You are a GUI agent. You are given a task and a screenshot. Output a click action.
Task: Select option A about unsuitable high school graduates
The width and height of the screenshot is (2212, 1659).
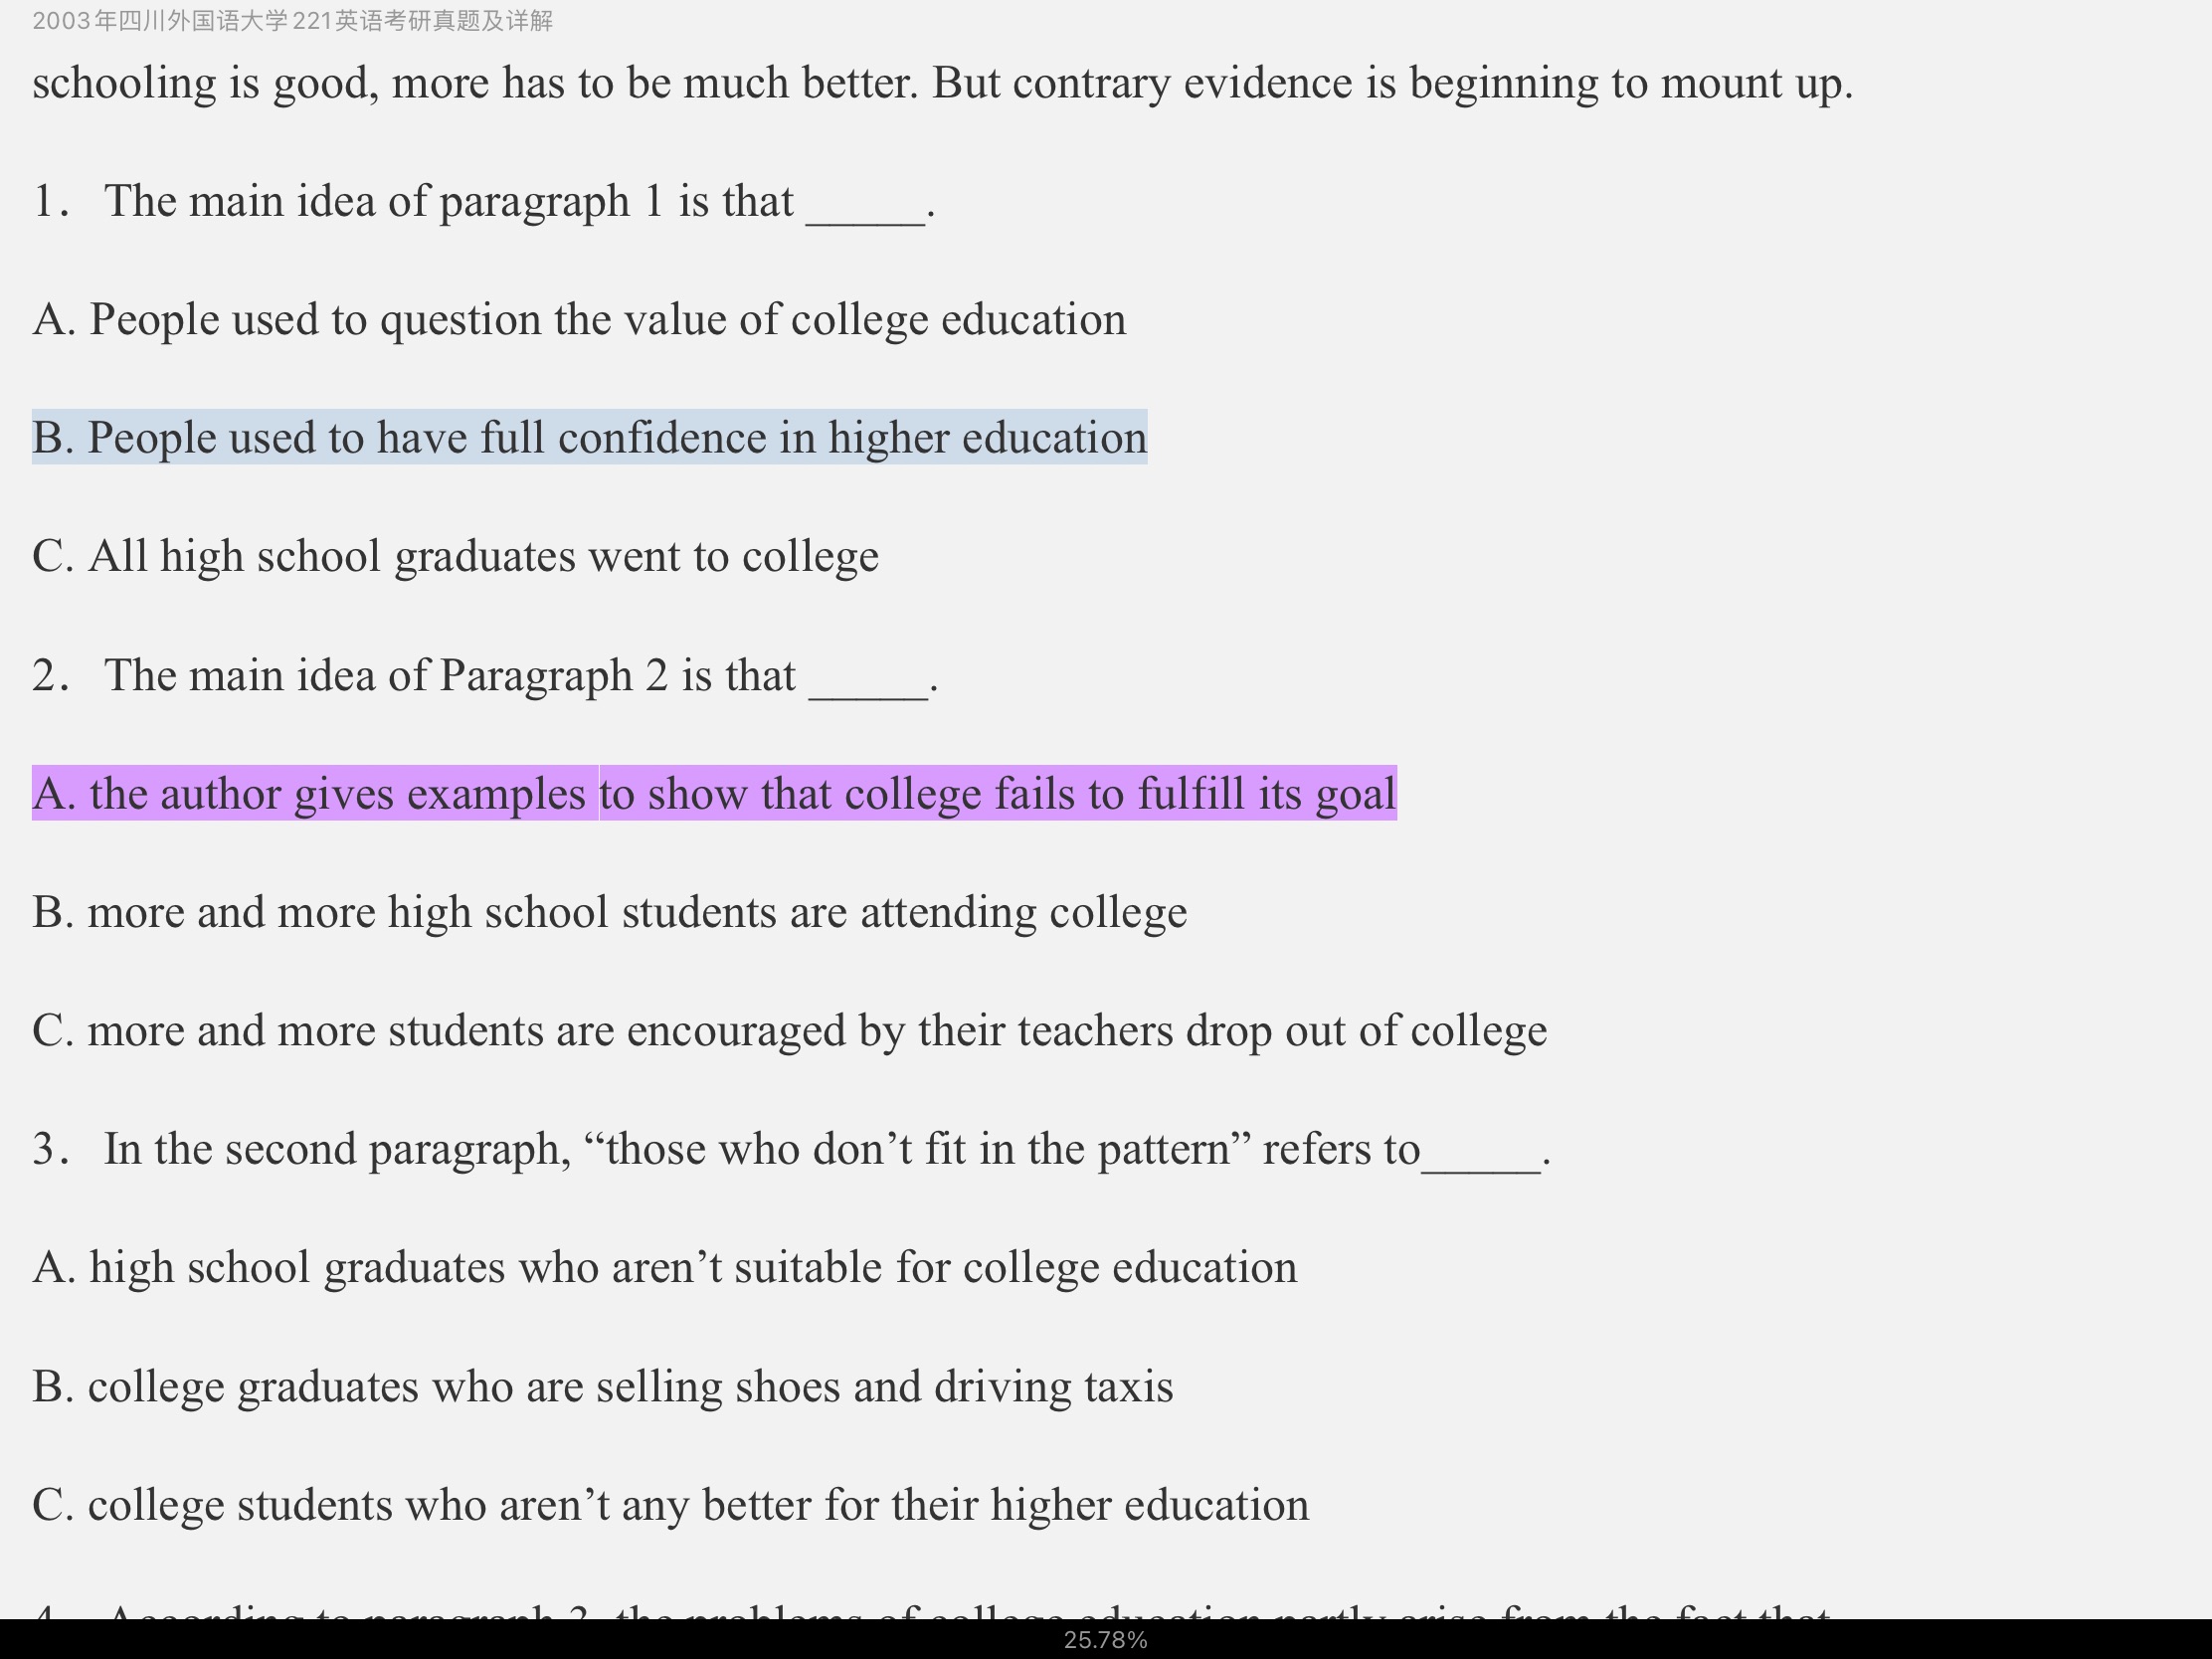click(664, 1267)
